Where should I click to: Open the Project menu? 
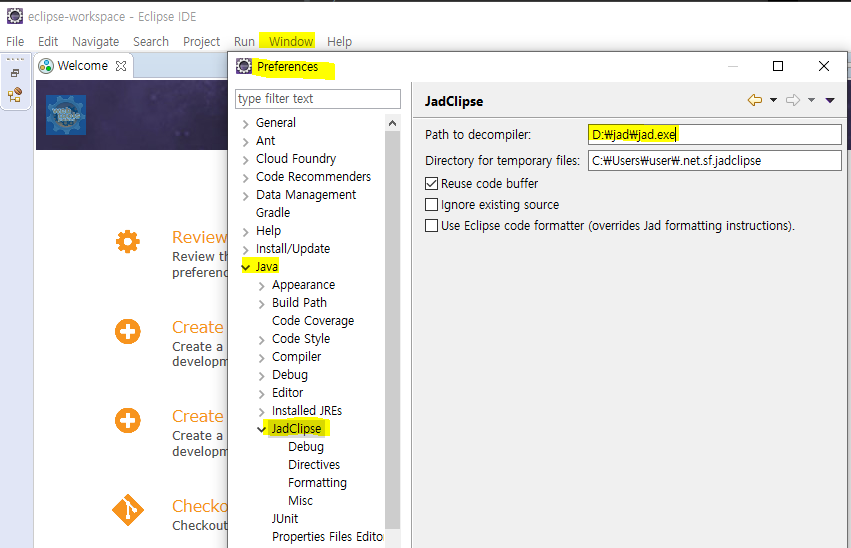(201, 42)
